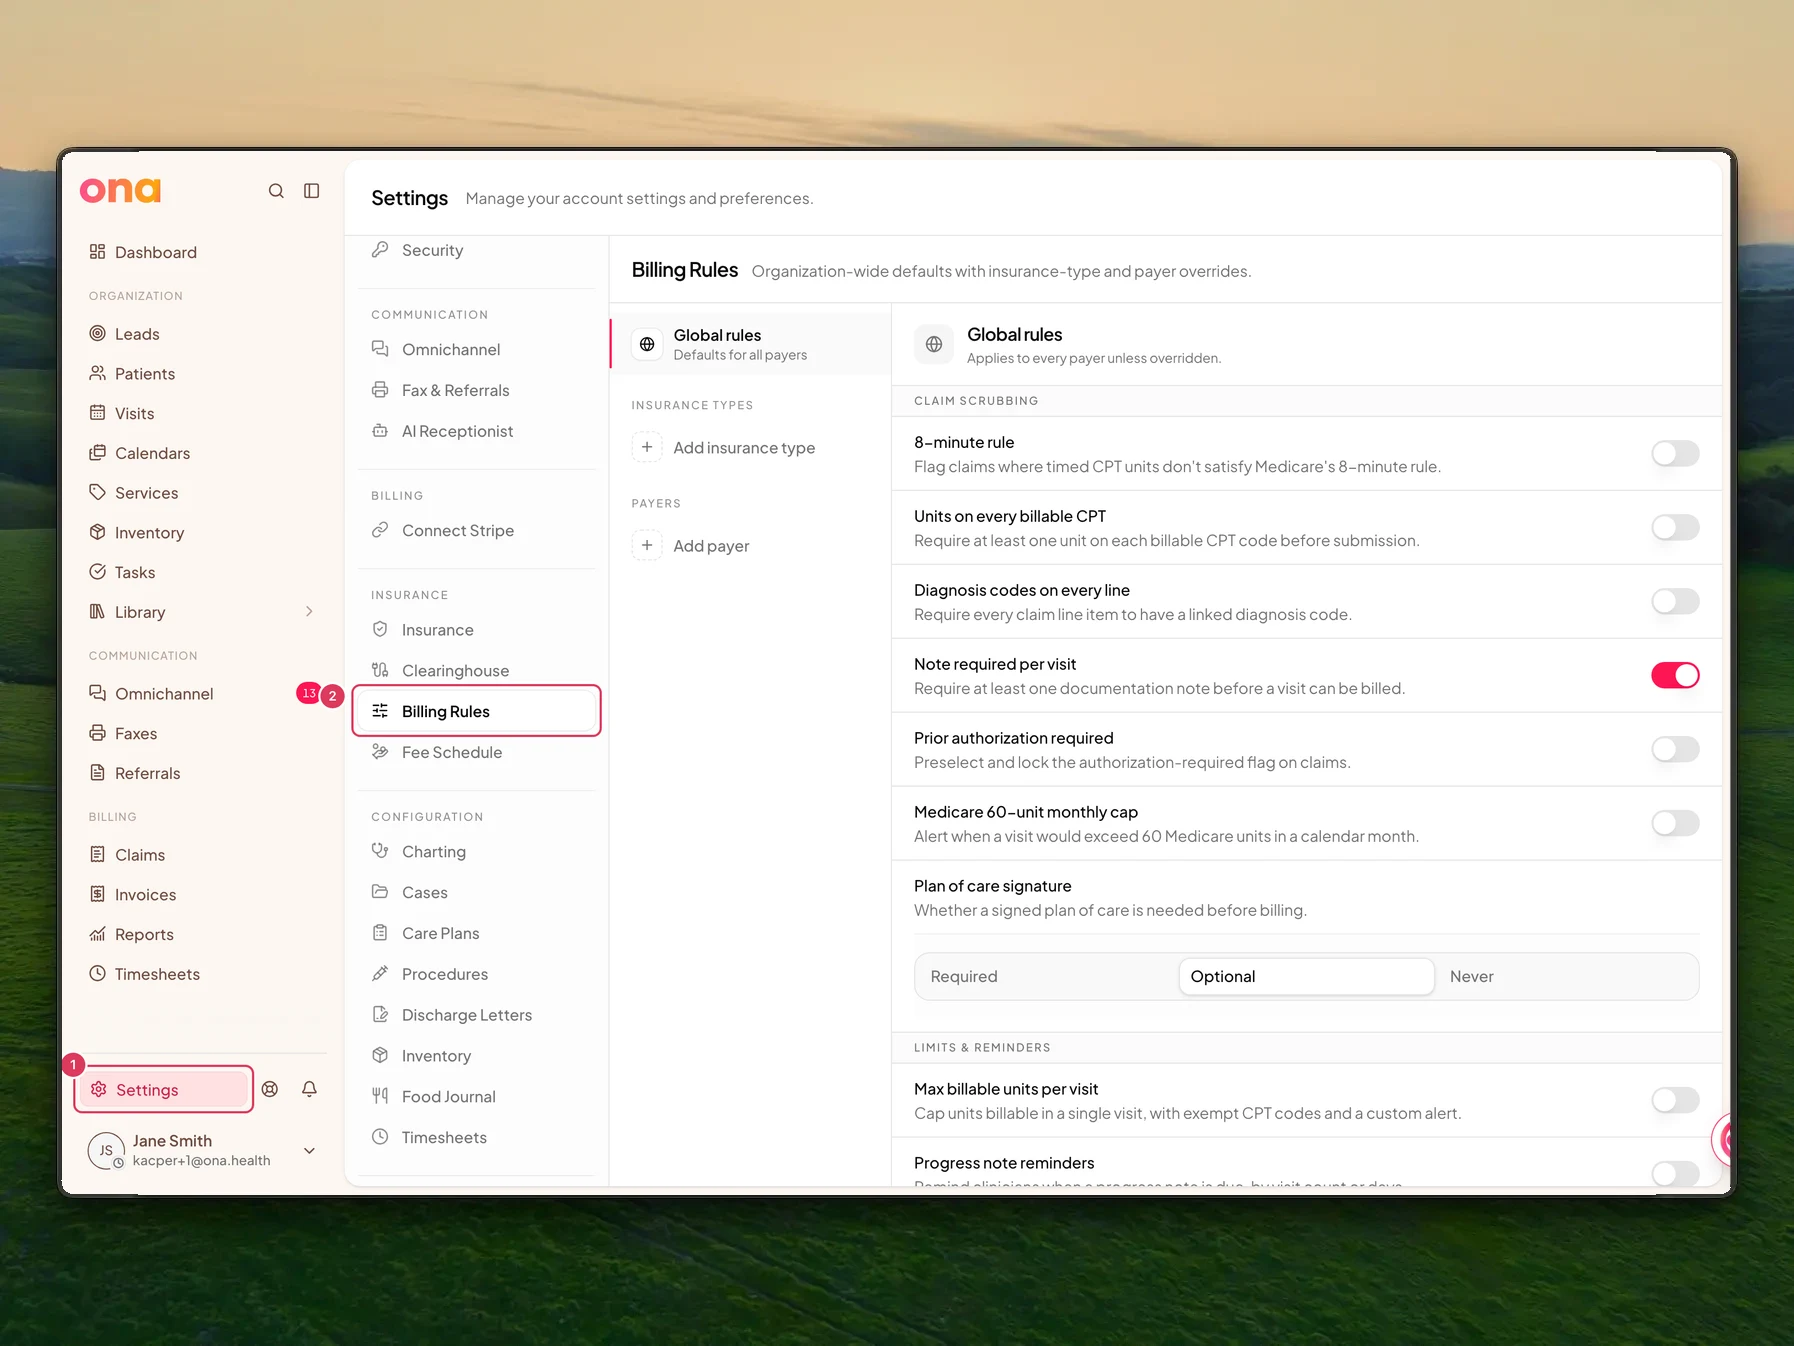Click the Reports chart icon
Image resolution: width=1794 pixels, height=1346 pixels.
click(x=97, y=934)
